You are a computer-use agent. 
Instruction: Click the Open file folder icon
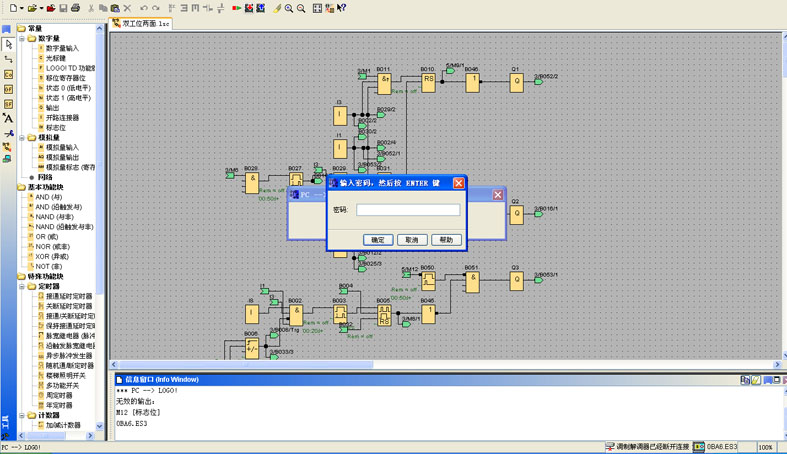point(32,8)
